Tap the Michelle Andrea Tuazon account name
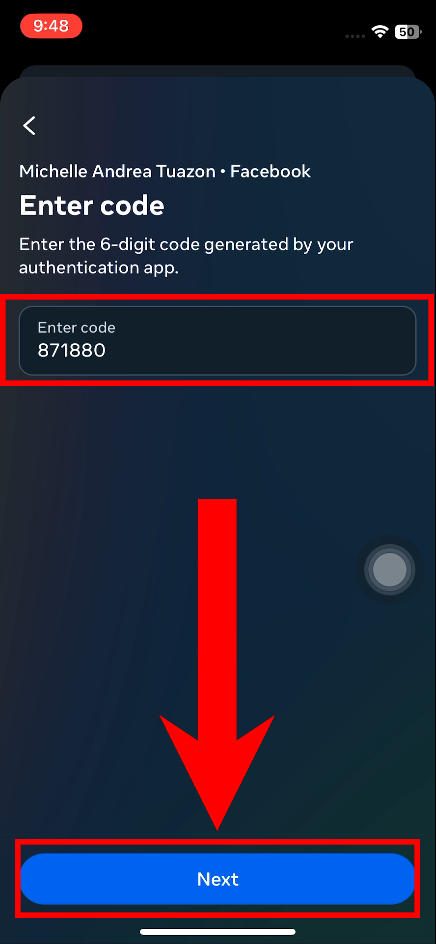Viewport: 436px width, 944px height. pyautogui.click(x=117, y=172)
